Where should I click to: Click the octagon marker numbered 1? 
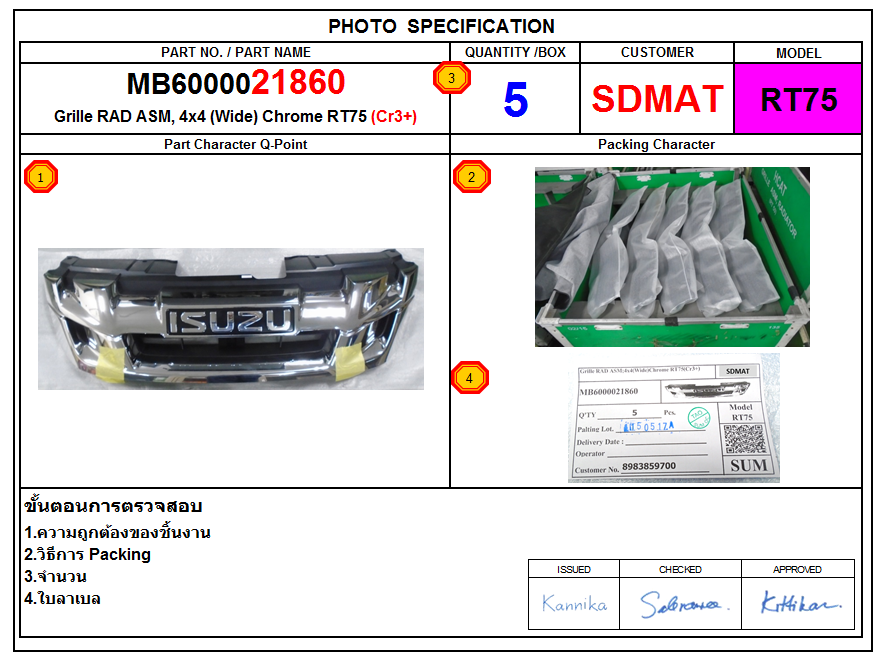coord(41,177)
